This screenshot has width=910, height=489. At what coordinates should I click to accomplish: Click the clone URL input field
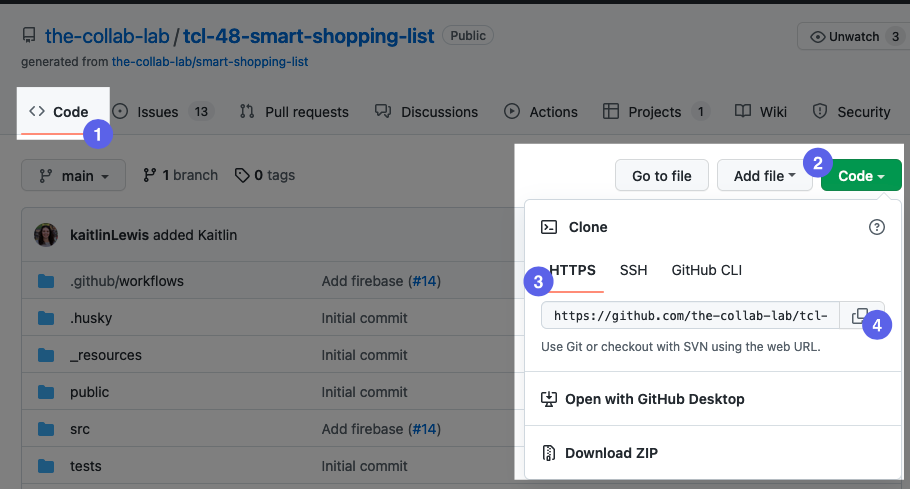[690, 316]
